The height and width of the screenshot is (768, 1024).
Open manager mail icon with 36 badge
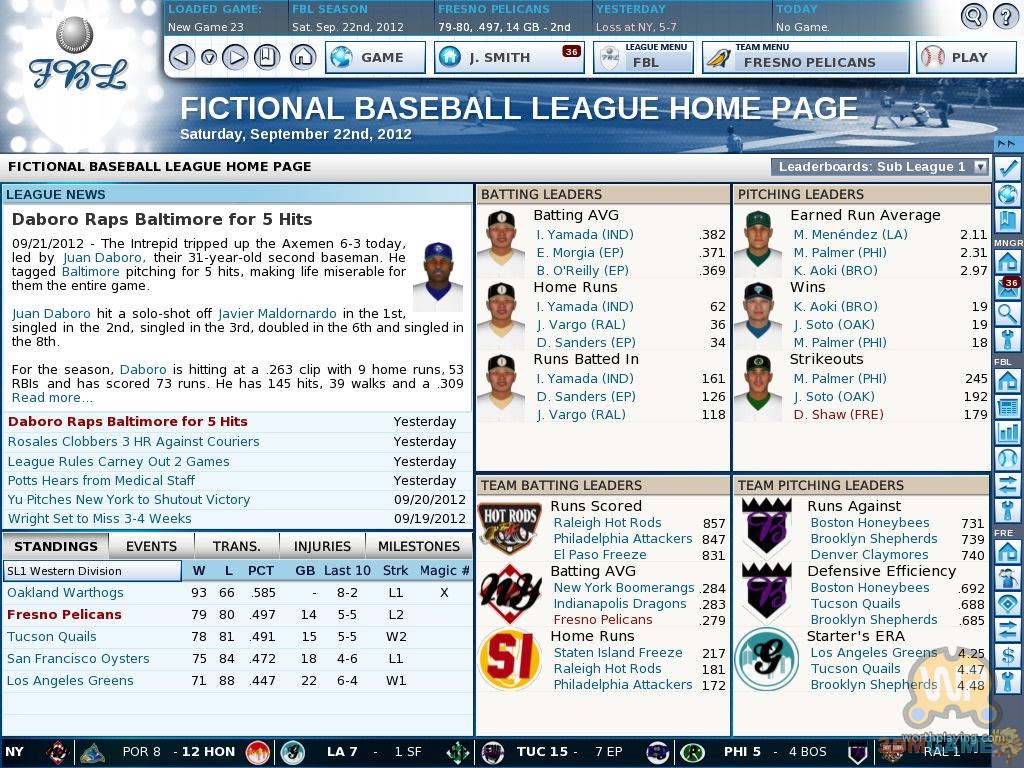pos(1007,288)
